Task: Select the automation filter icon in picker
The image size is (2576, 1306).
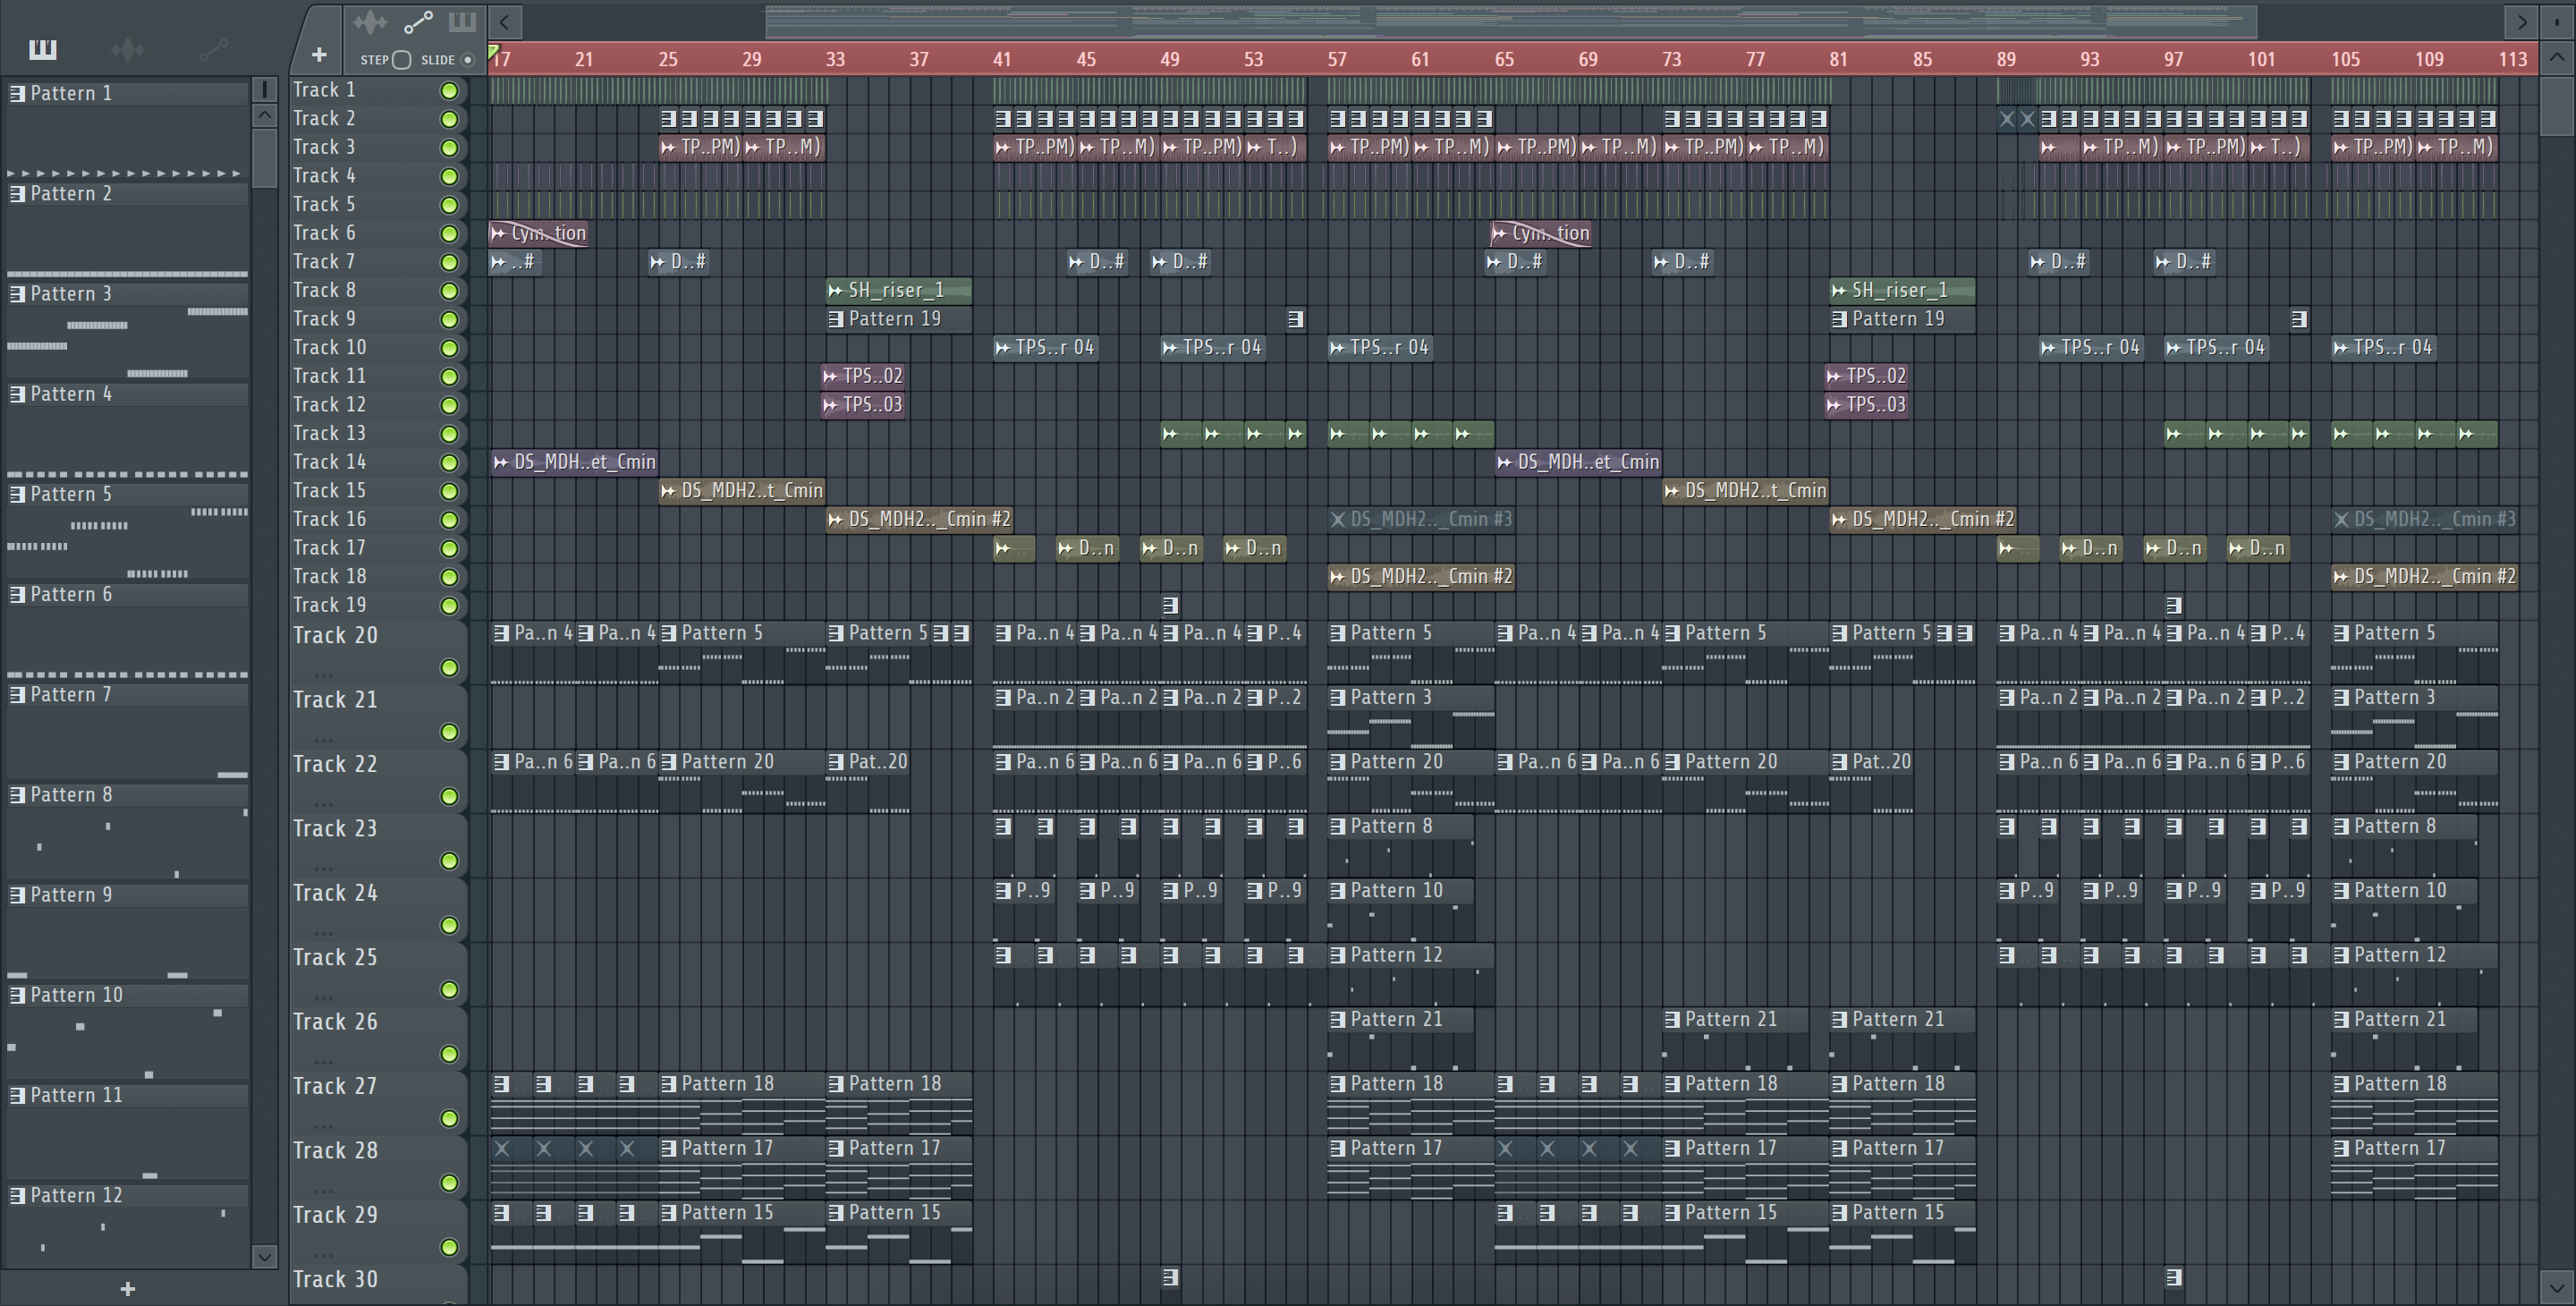Action: (213, 49)
